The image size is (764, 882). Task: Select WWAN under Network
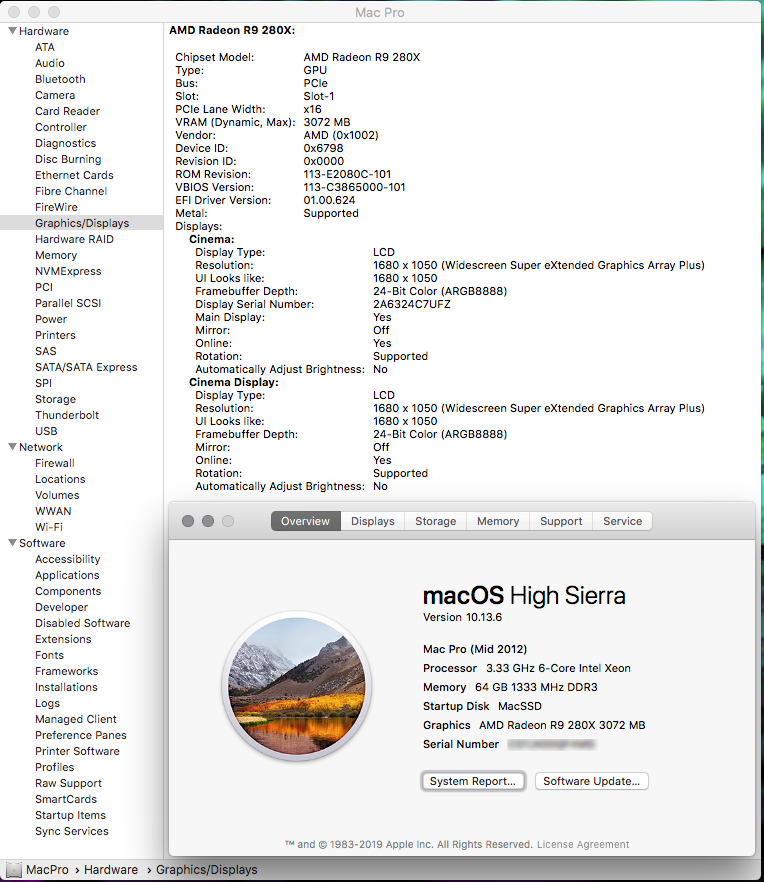[53, 511]
